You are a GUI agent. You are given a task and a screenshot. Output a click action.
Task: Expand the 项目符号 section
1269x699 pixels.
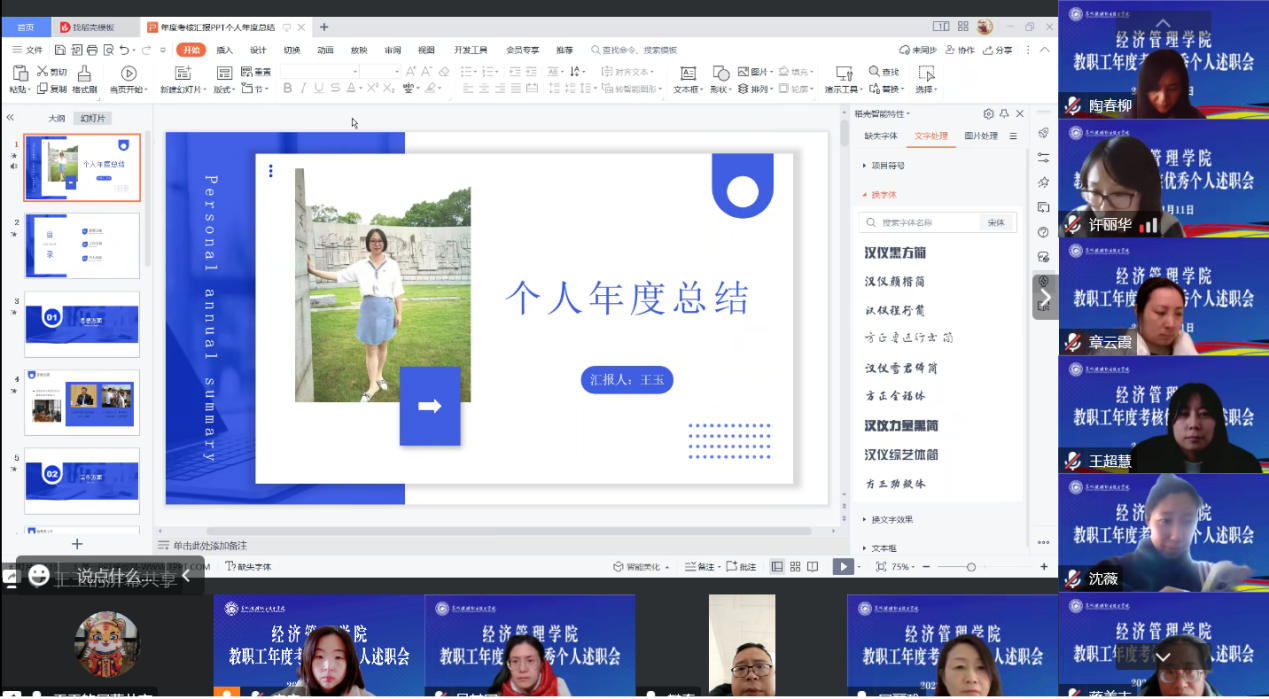(887, 166)
